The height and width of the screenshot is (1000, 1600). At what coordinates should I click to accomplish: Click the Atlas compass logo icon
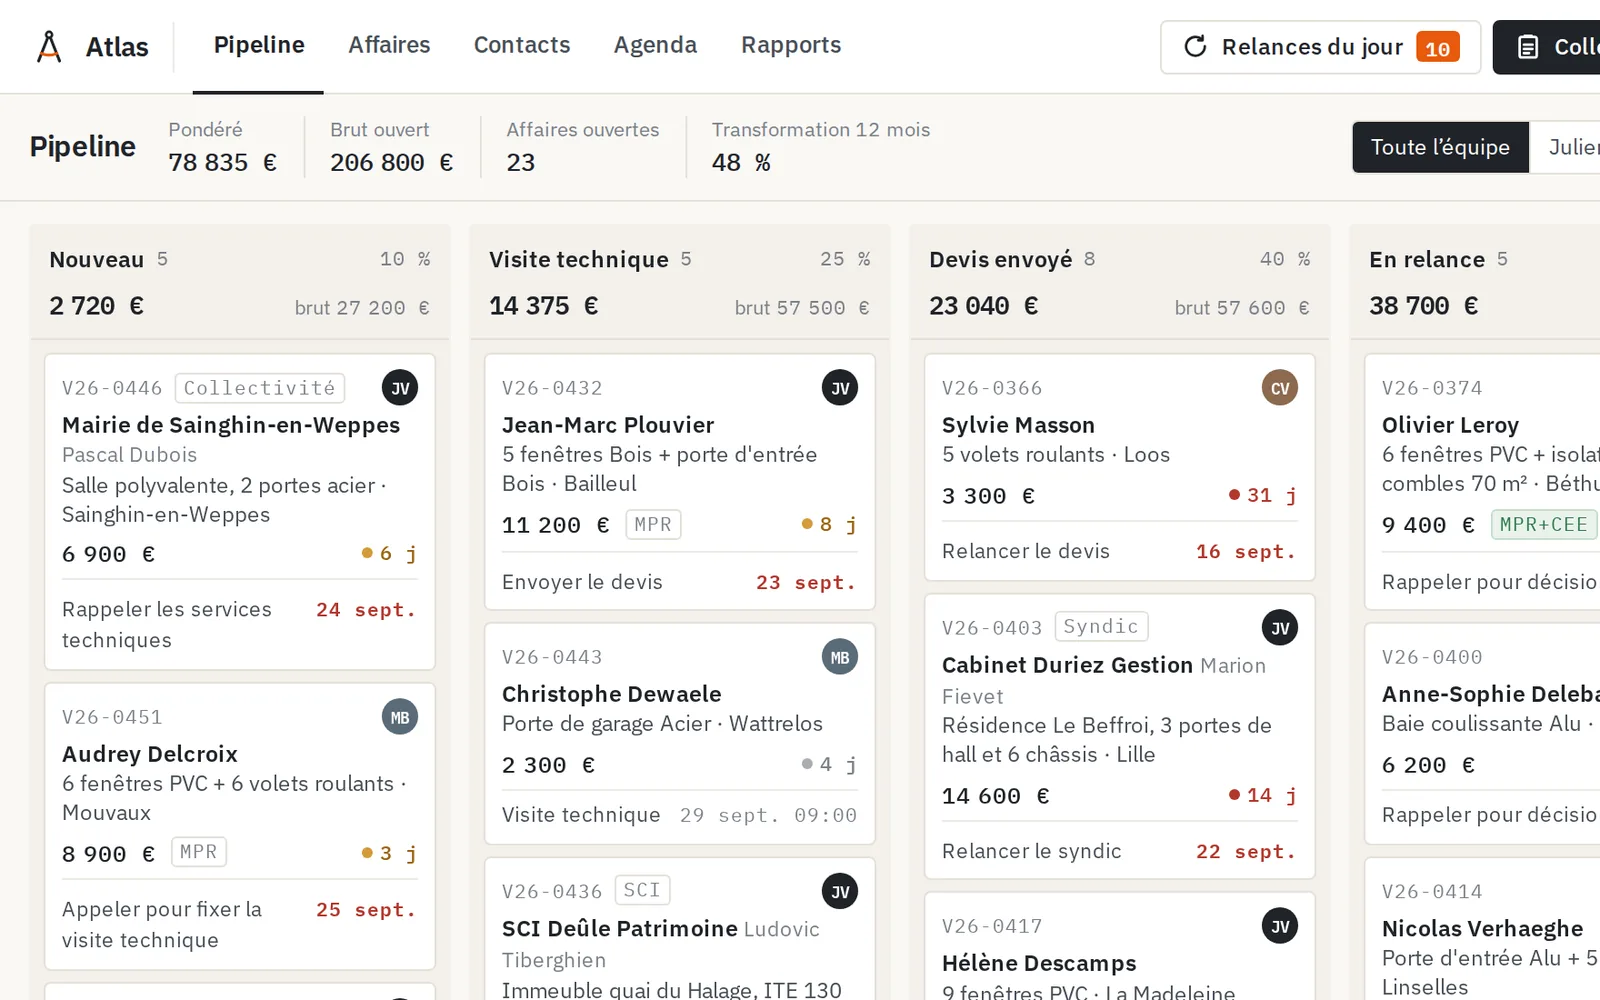[49, 46]
